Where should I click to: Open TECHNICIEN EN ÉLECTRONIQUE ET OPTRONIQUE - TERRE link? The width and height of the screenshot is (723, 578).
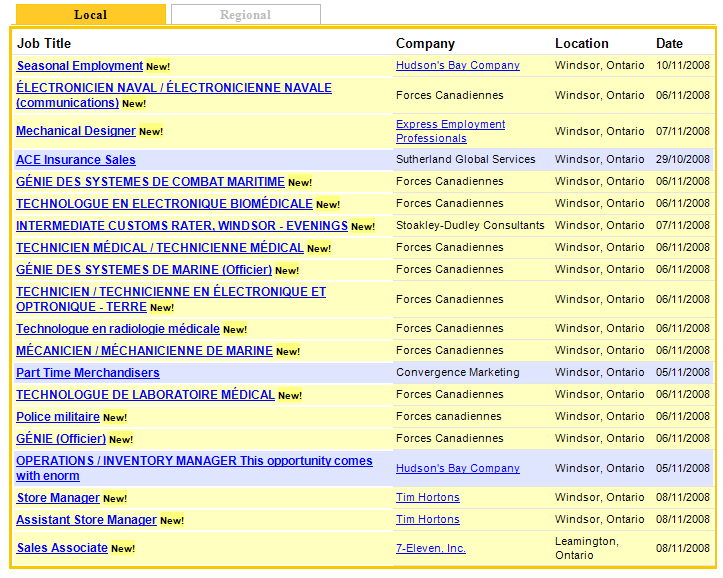click(171, 299)
